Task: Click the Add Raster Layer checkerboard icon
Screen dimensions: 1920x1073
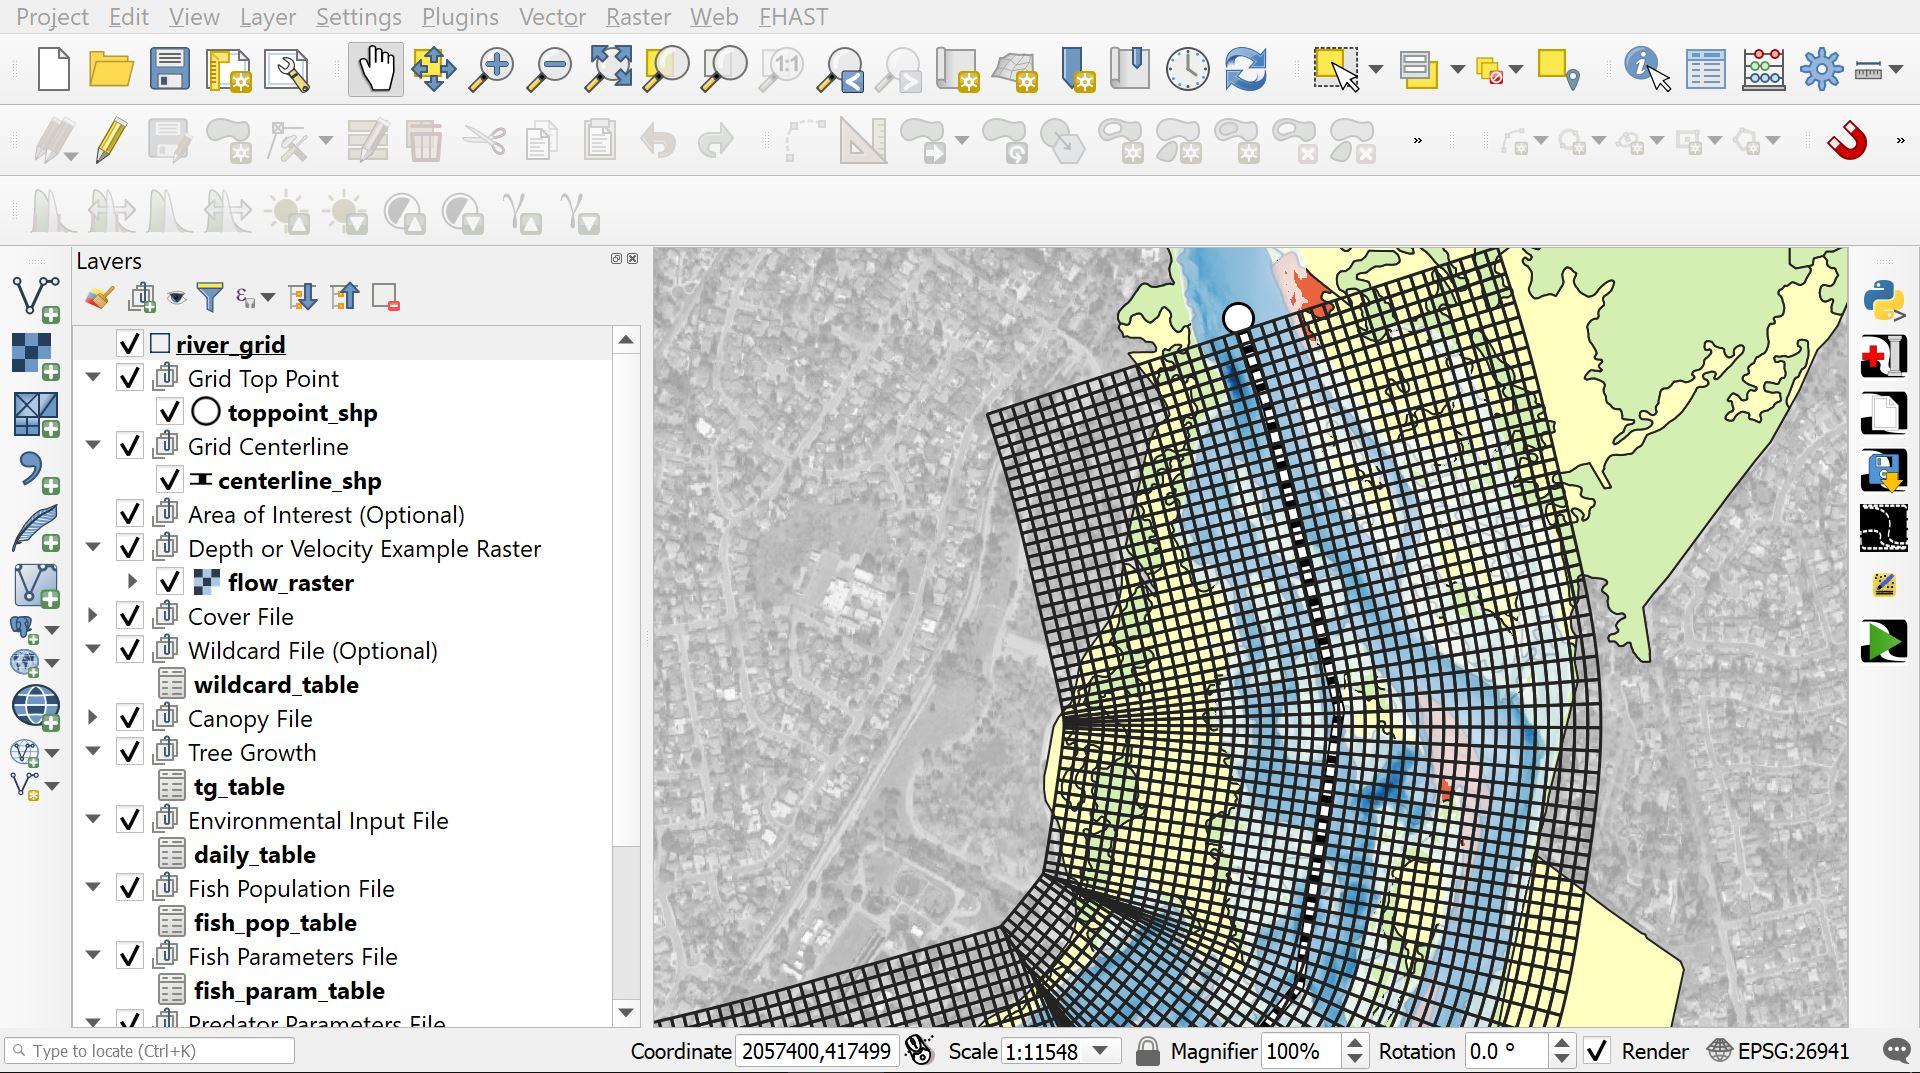Action: click(35, 356)
